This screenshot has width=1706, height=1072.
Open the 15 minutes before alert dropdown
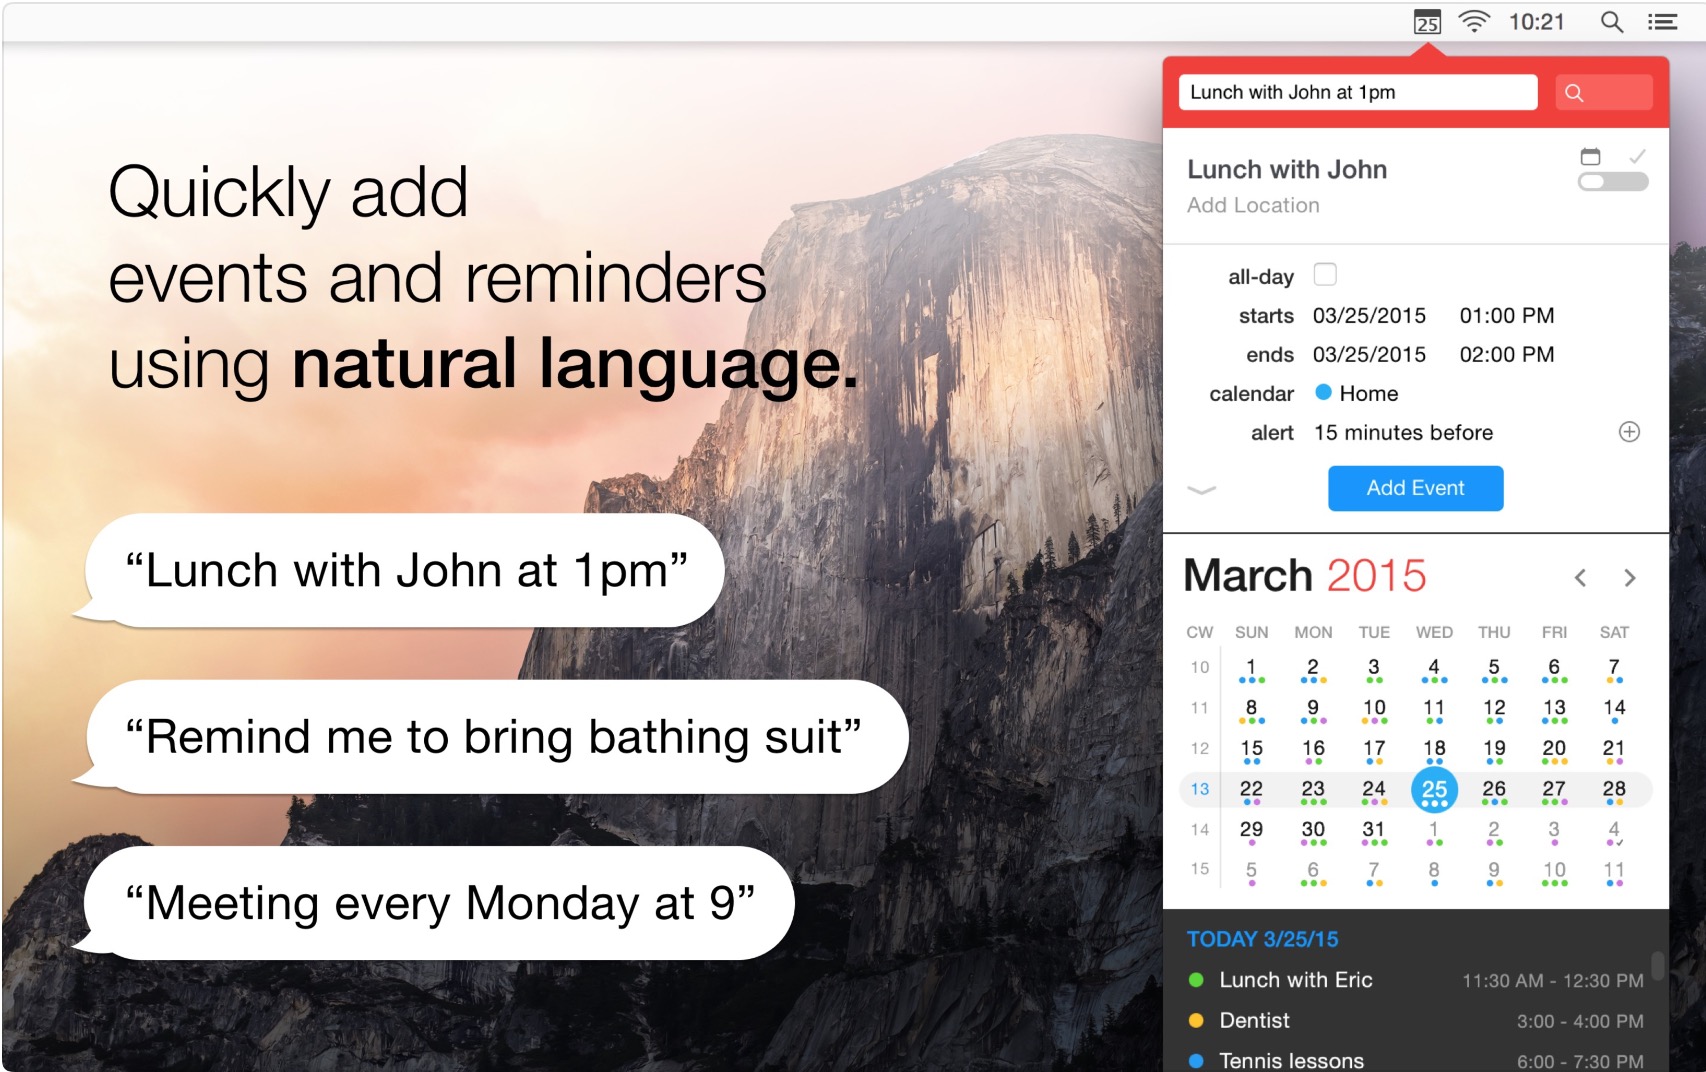tap(1403, 432)
